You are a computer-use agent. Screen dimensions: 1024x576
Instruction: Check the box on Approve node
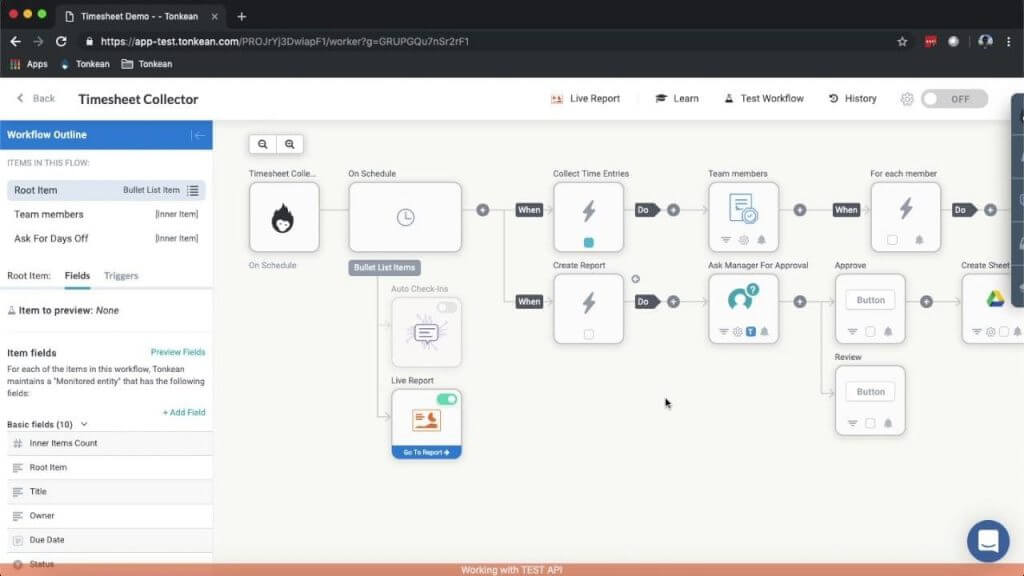click(x=870, y=332)
